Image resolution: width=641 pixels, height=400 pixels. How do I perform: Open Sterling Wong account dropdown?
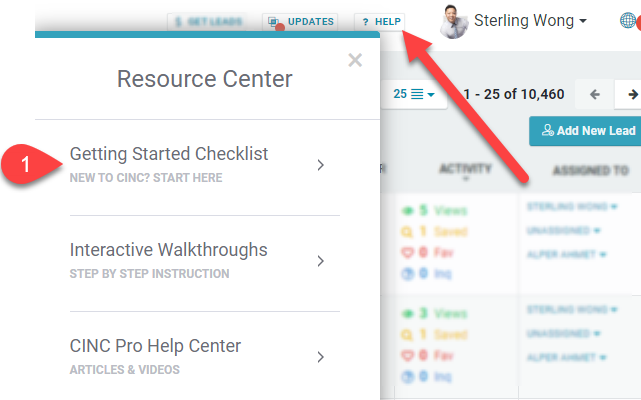pyautogui.click(x=530, y=21)
